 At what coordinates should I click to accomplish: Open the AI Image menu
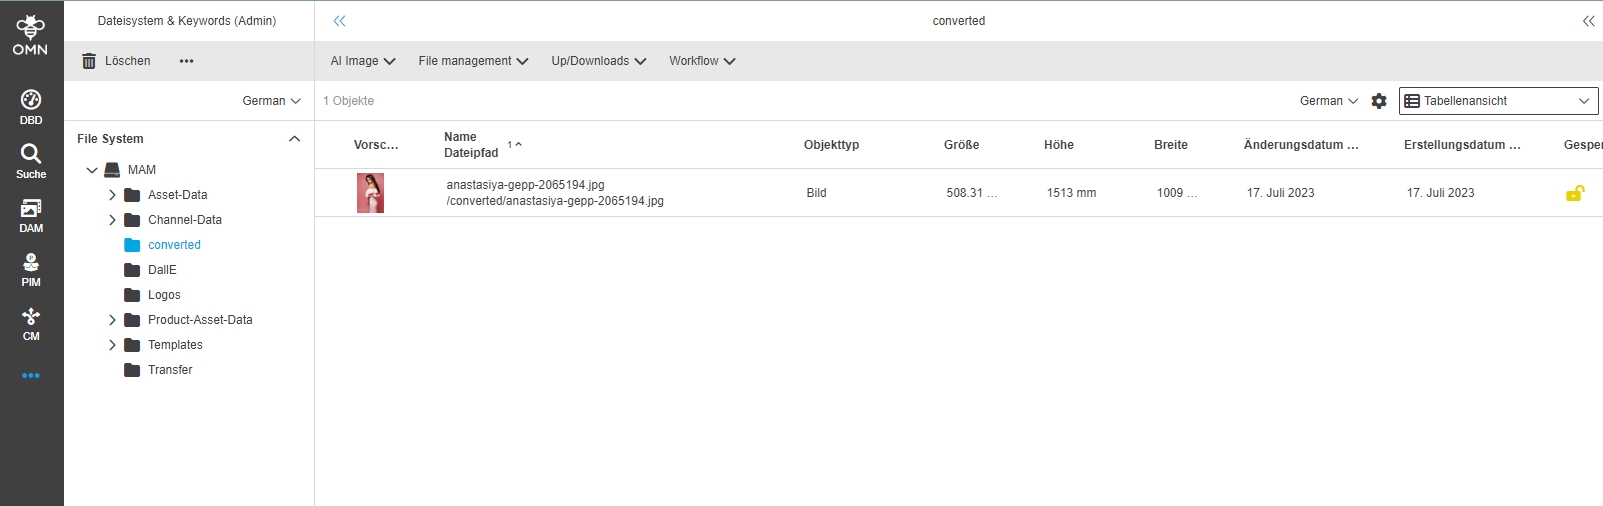(363, 61)
